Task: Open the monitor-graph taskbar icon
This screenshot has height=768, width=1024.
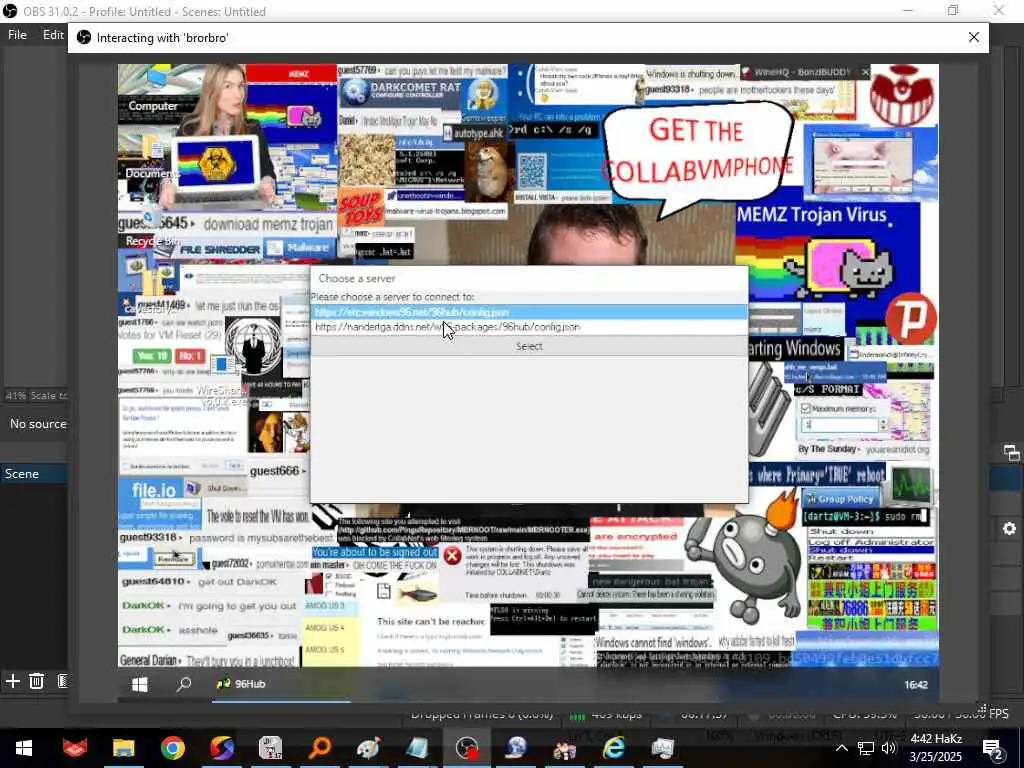Action: [662, 748]
